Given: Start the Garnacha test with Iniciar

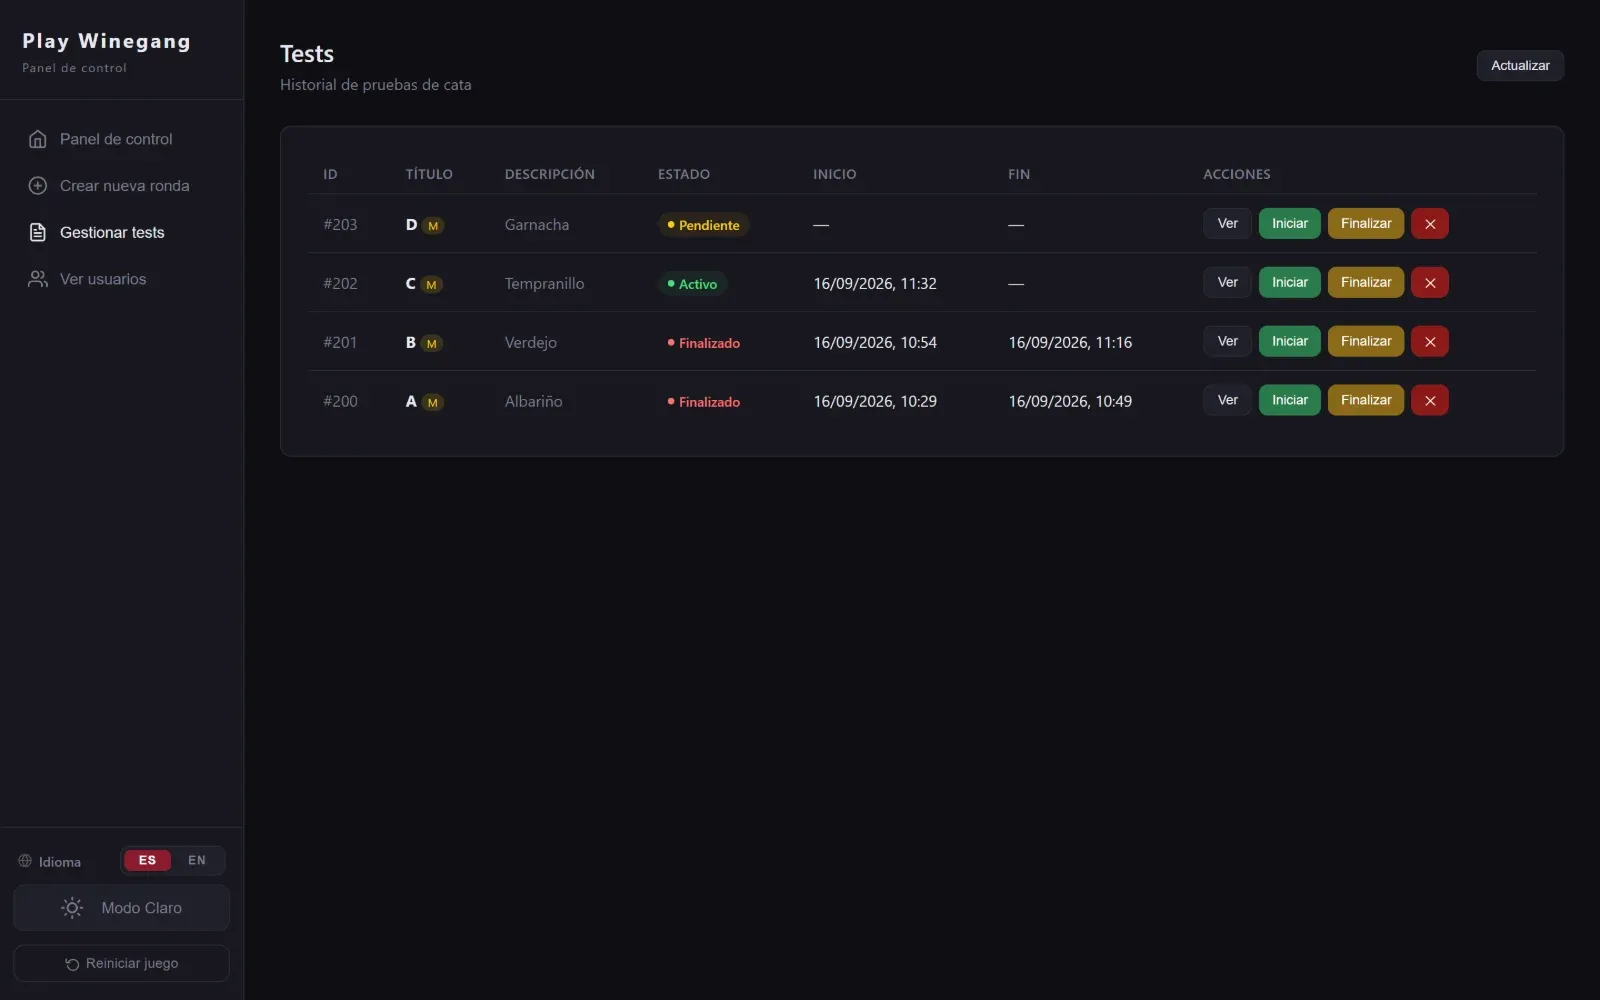Looking at the screenshot, I should (1290, 224).
